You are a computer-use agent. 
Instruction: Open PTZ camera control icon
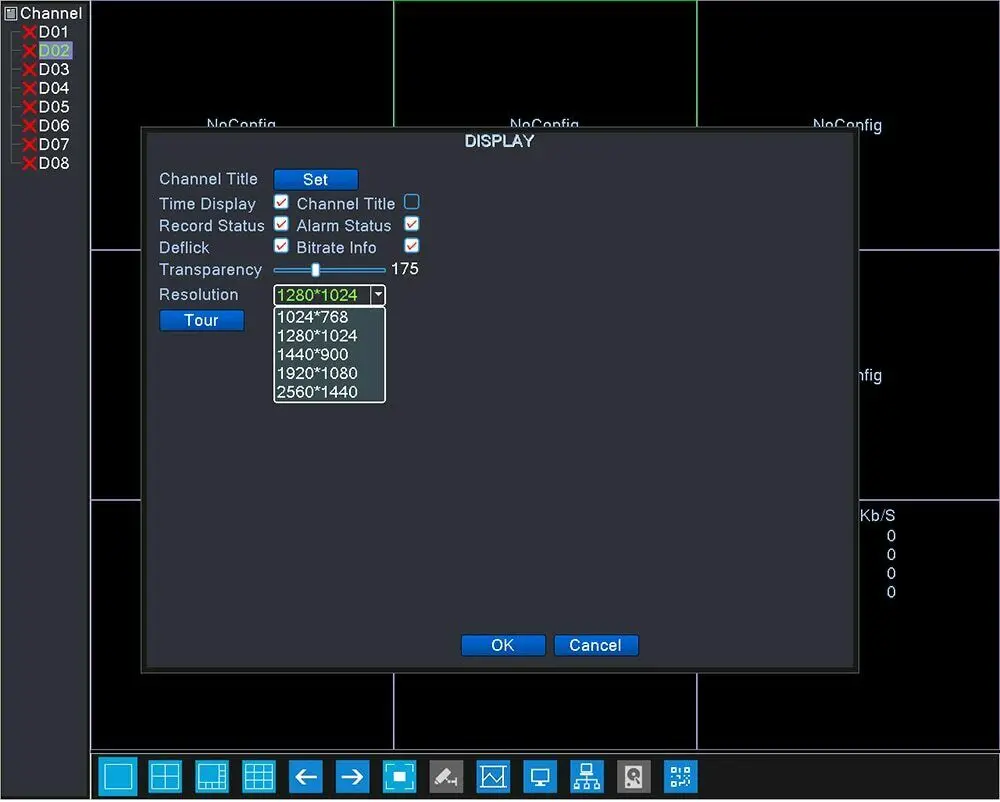446,778
